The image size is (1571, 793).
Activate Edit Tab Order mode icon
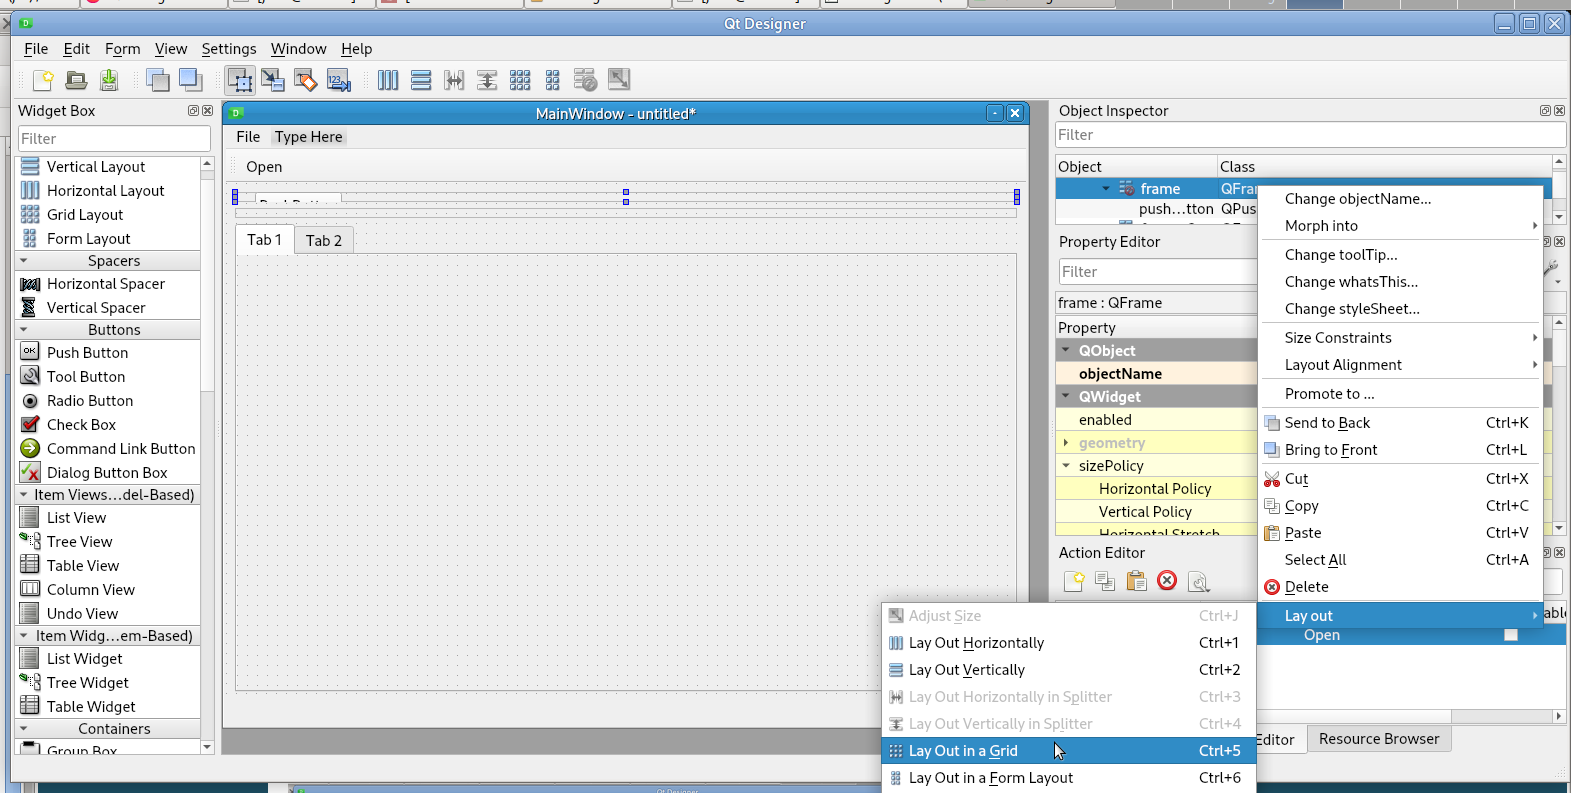(x=339, y=80)
